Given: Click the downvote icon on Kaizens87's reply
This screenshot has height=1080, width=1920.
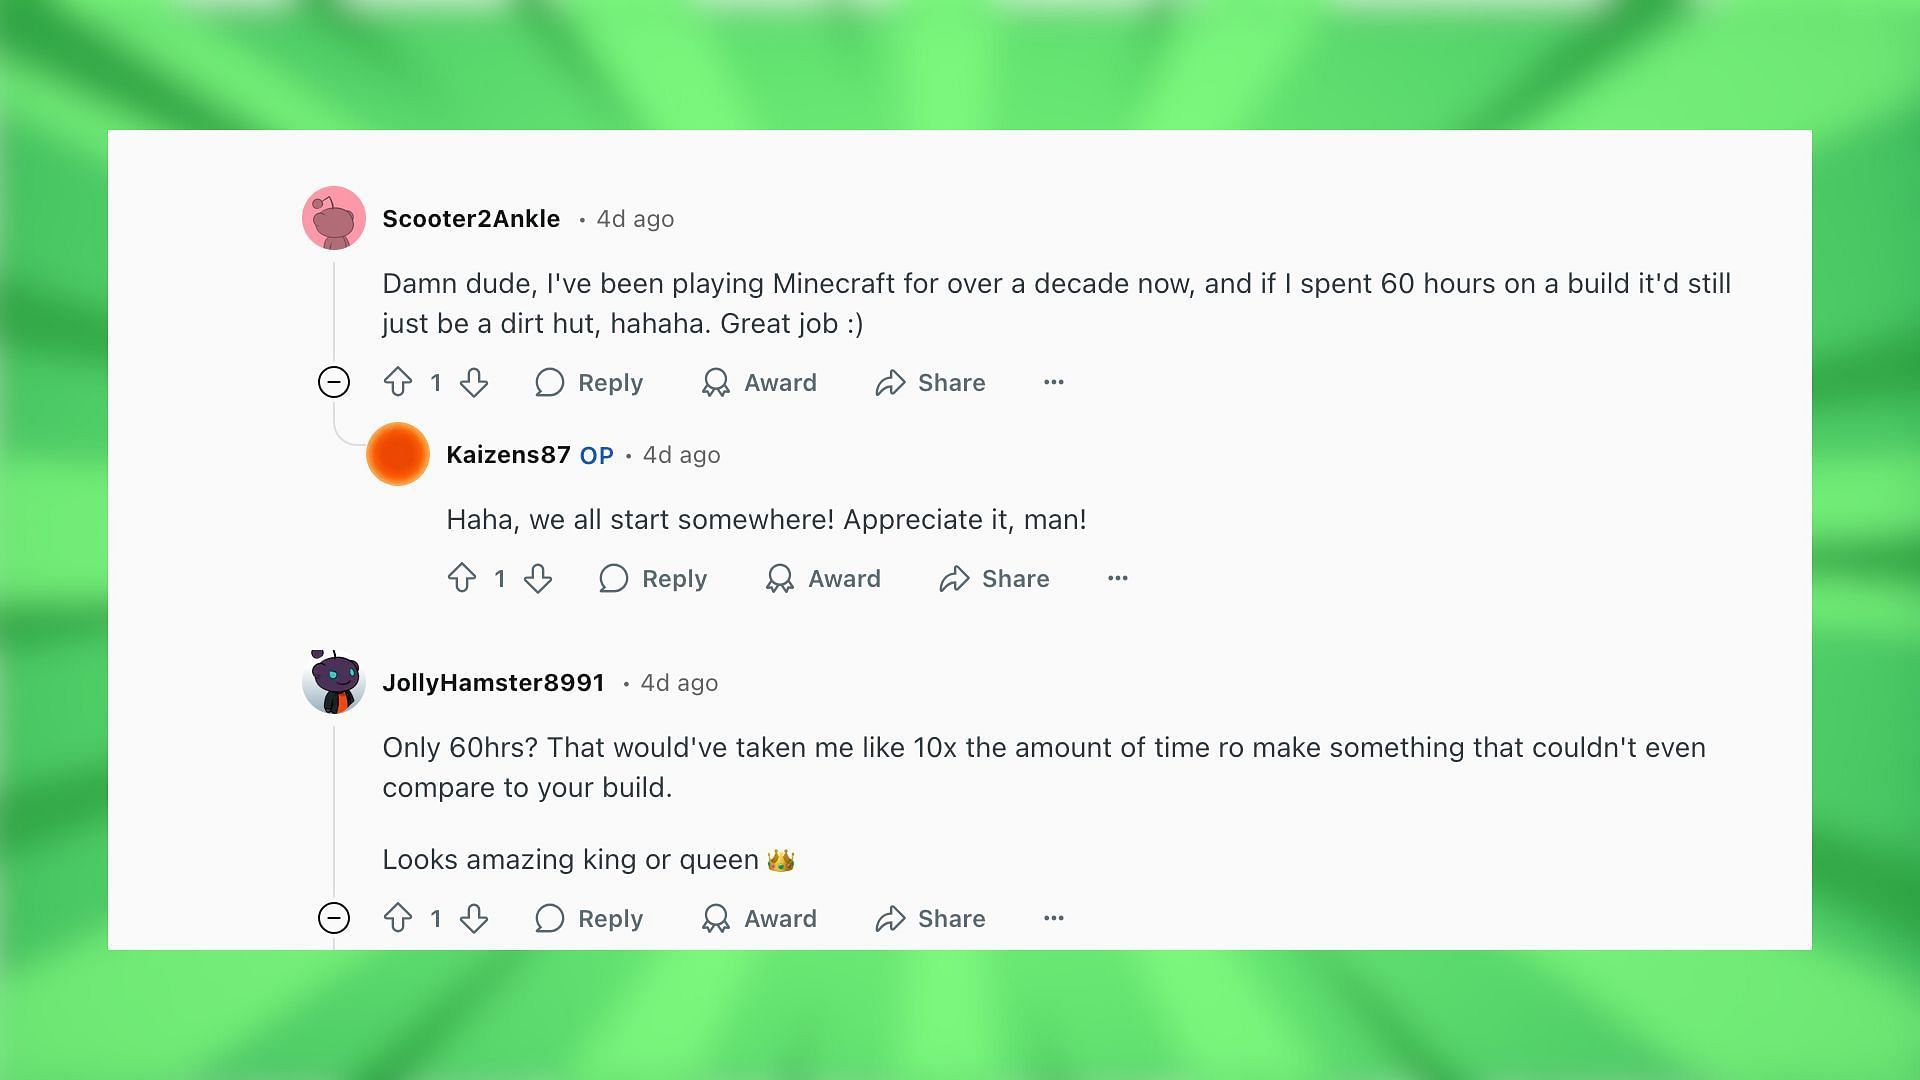Looking at the screenshot, I should point(538,578).
